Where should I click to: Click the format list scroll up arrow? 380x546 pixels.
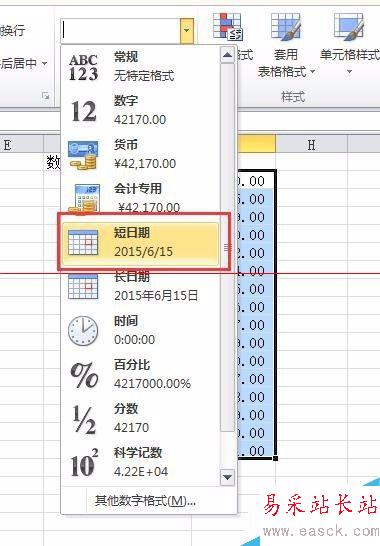pos(227,55)
